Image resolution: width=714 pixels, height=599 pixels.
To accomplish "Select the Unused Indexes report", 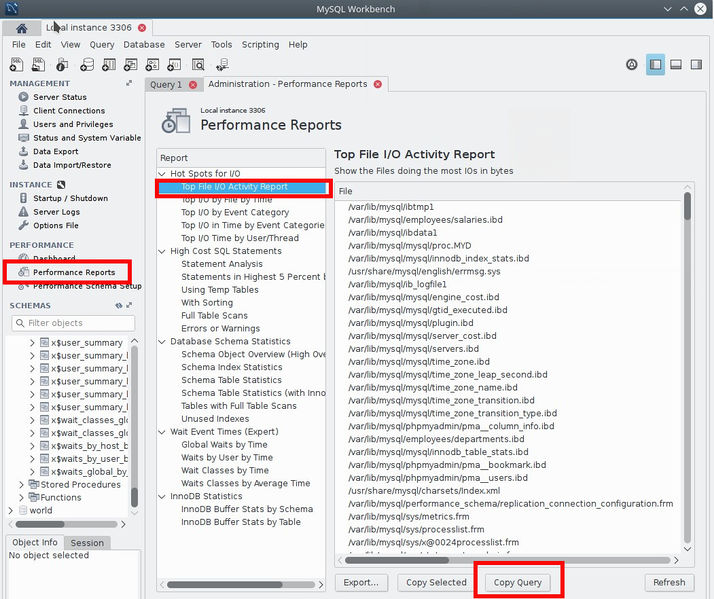I will coord(215,419).
